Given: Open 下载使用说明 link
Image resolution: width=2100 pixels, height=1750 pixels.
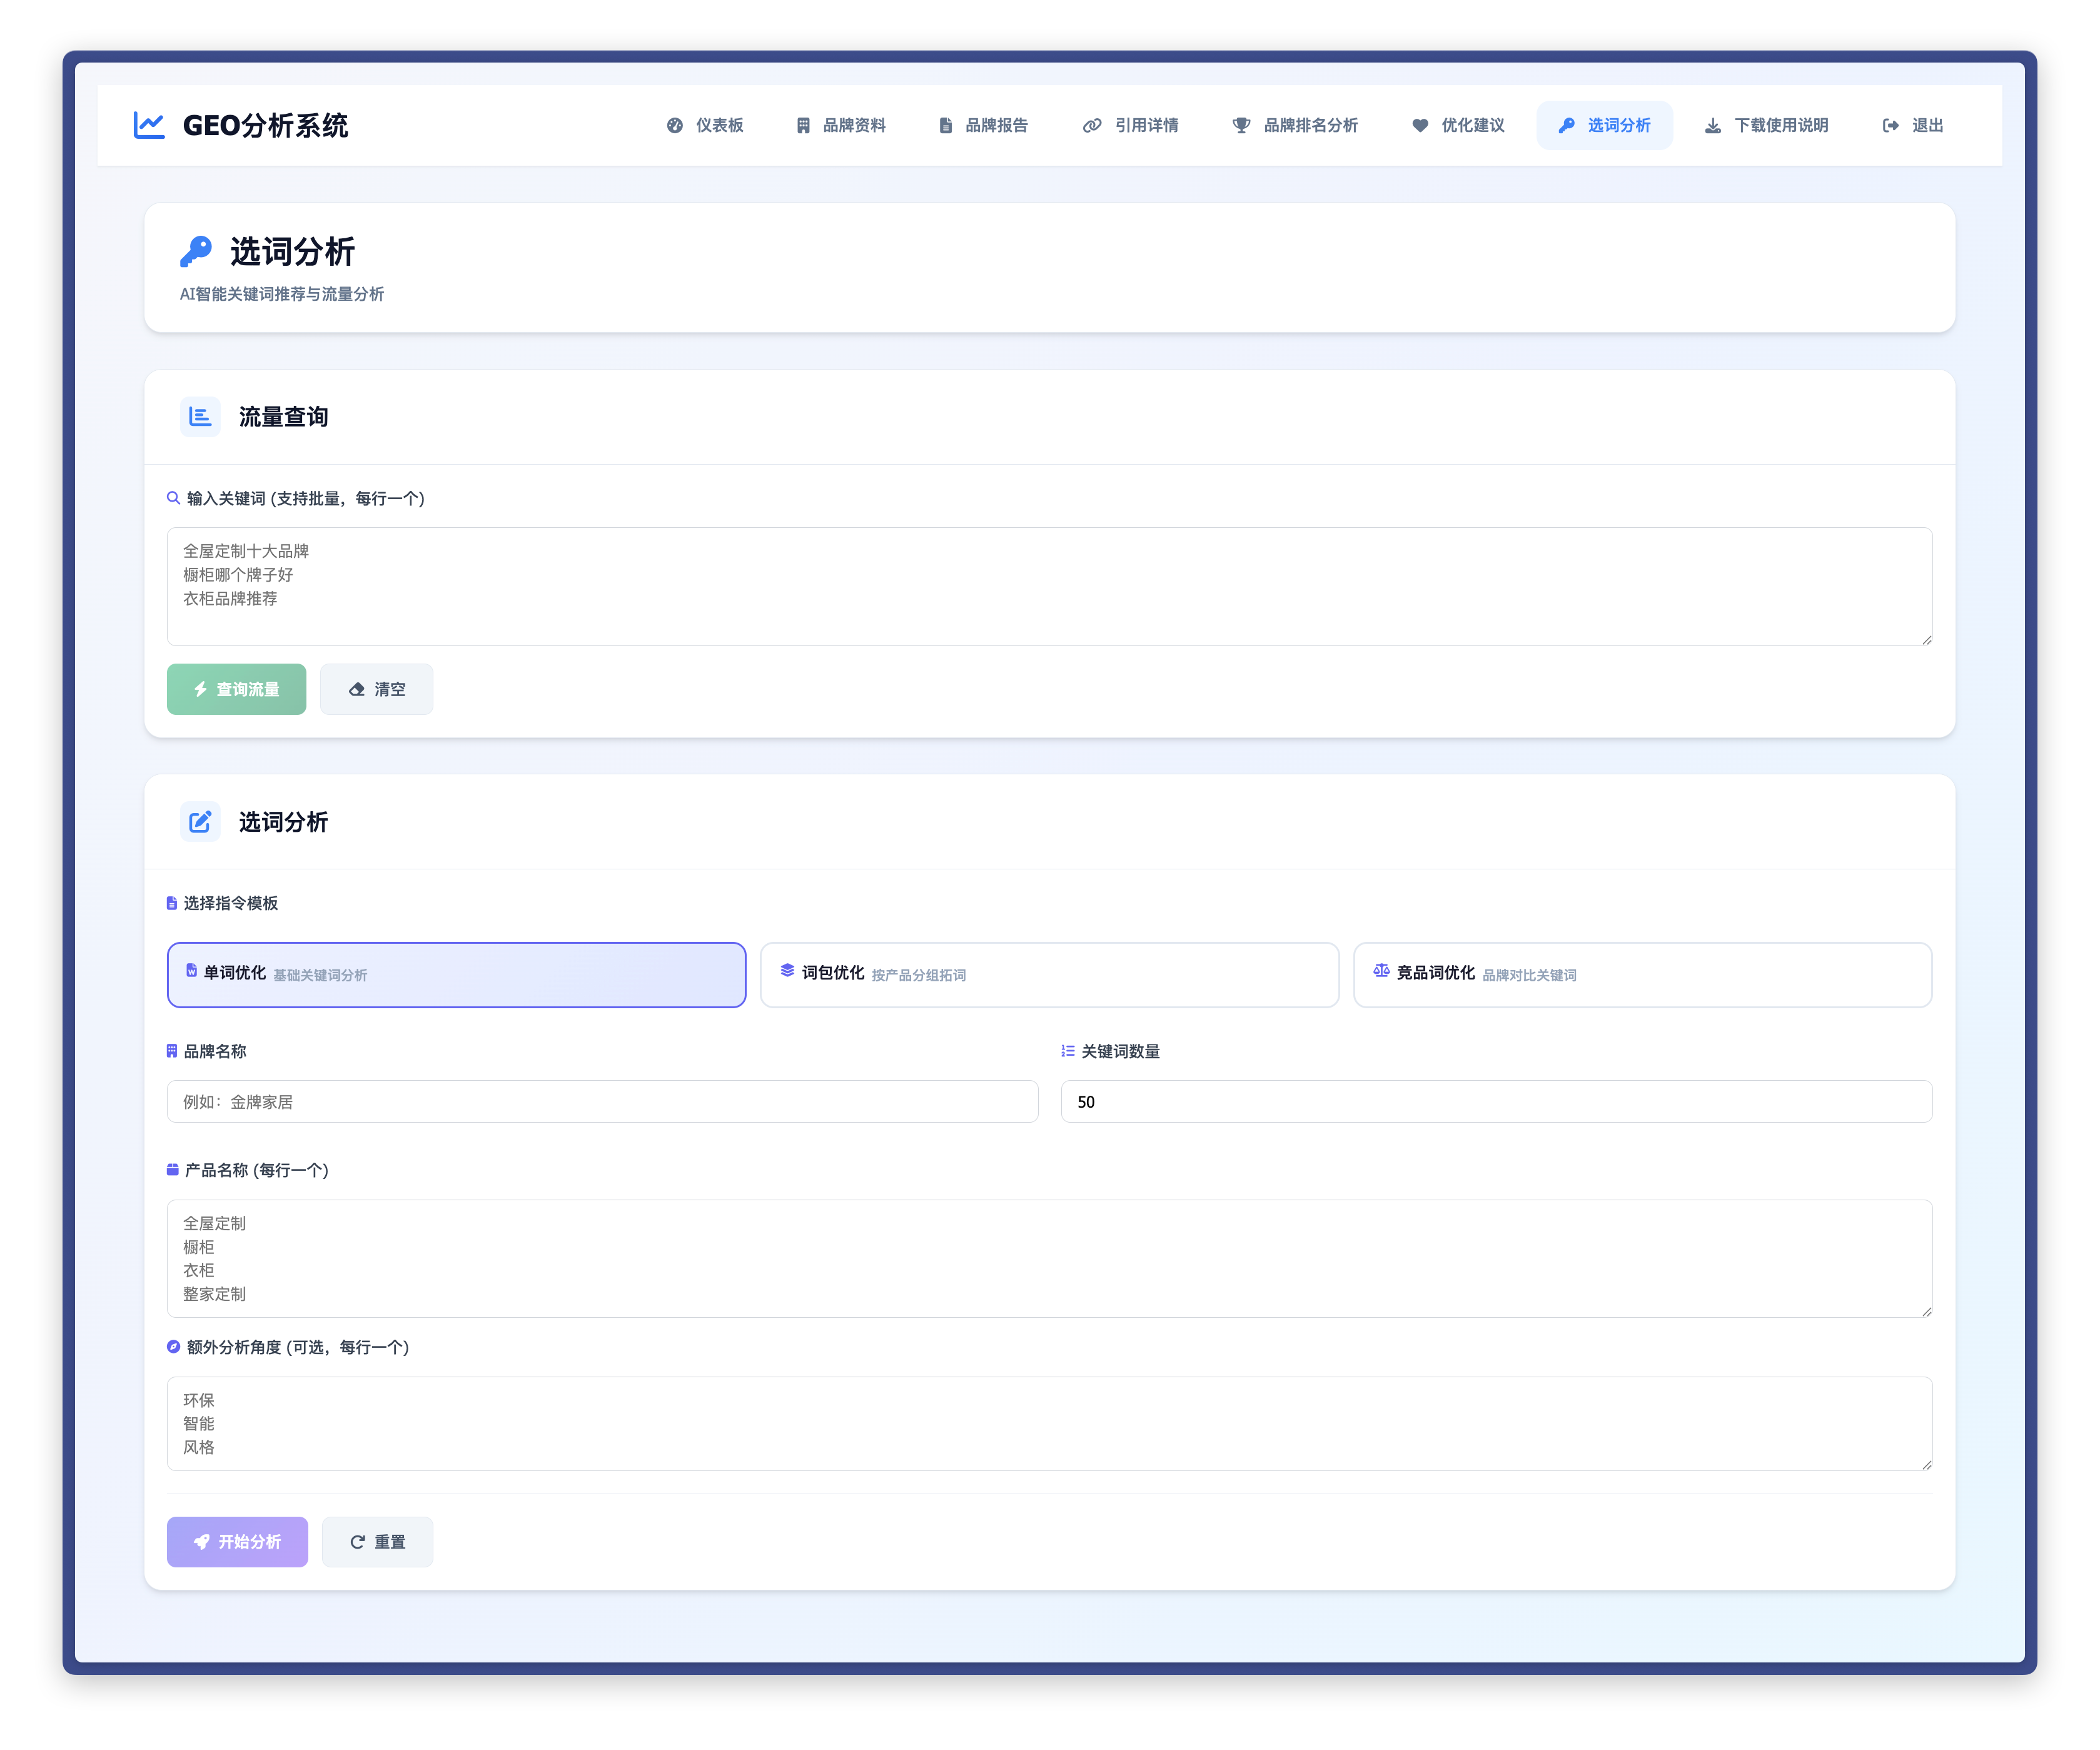Looking at the screenshot, I should tap(1767, 125).
